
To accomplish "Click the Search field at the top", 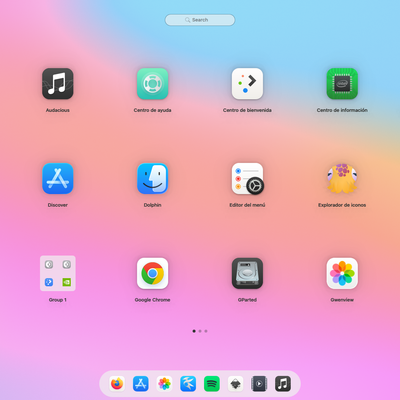I will coord(200,20).
